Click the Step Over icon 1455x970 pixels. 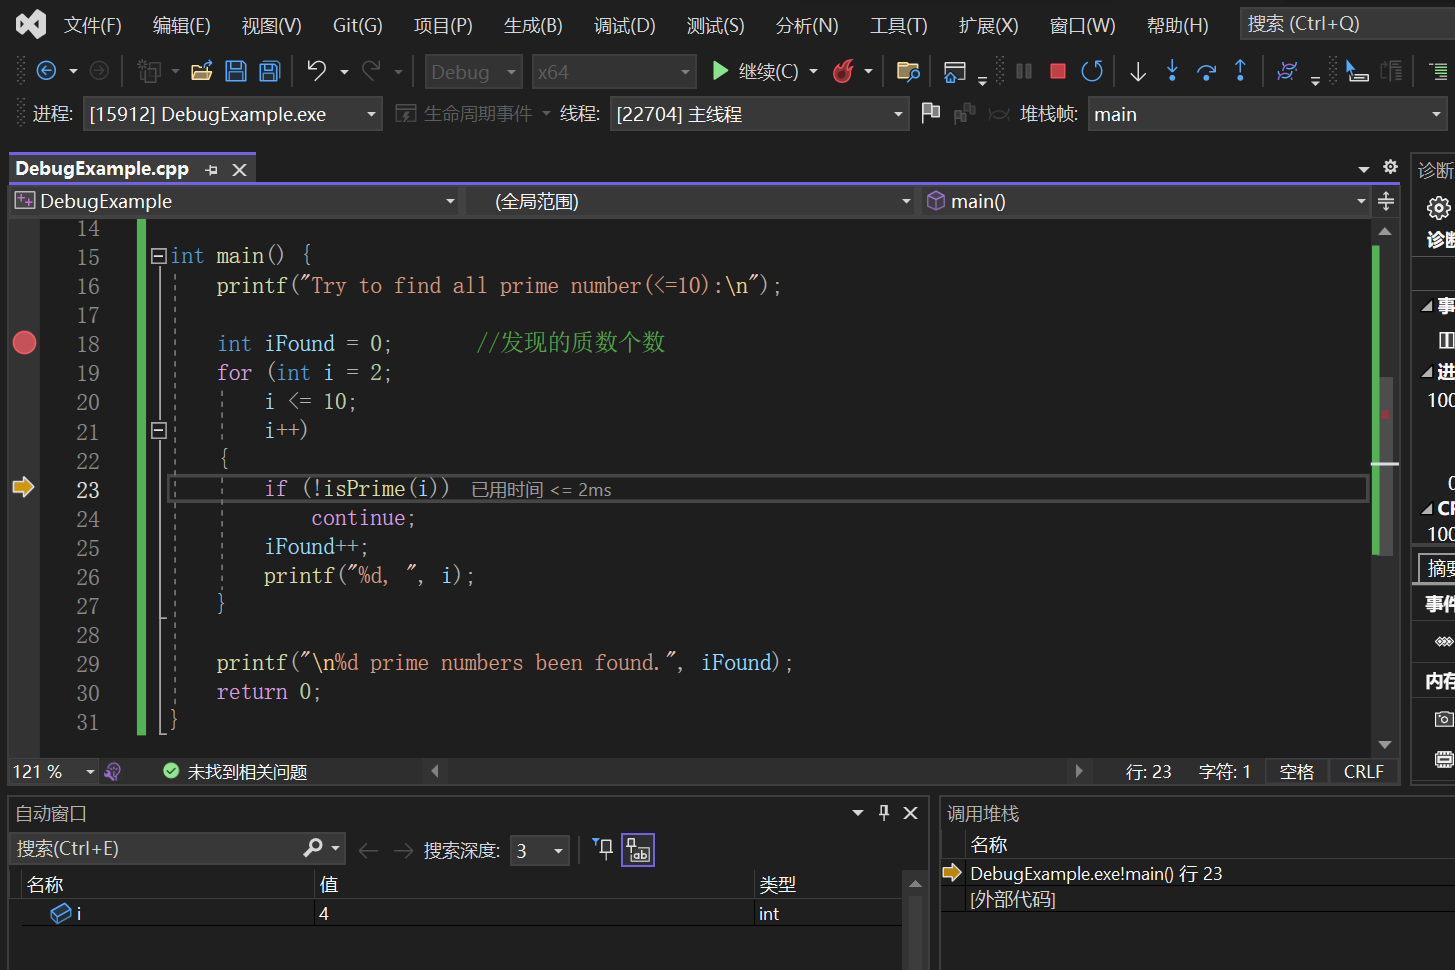(x=1206, y=71)
